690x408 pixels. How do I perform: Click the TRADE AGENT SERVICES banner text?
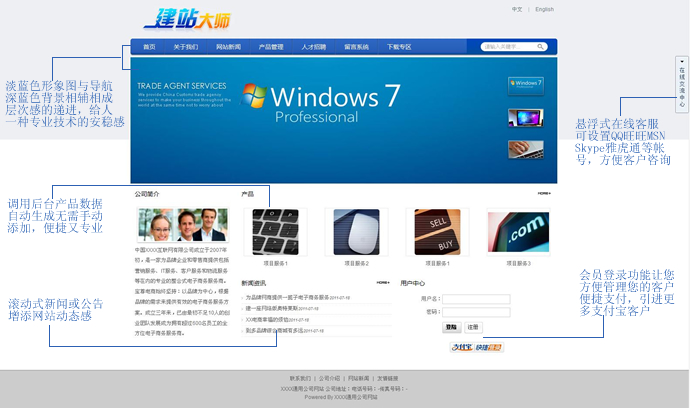pos(182,86)
